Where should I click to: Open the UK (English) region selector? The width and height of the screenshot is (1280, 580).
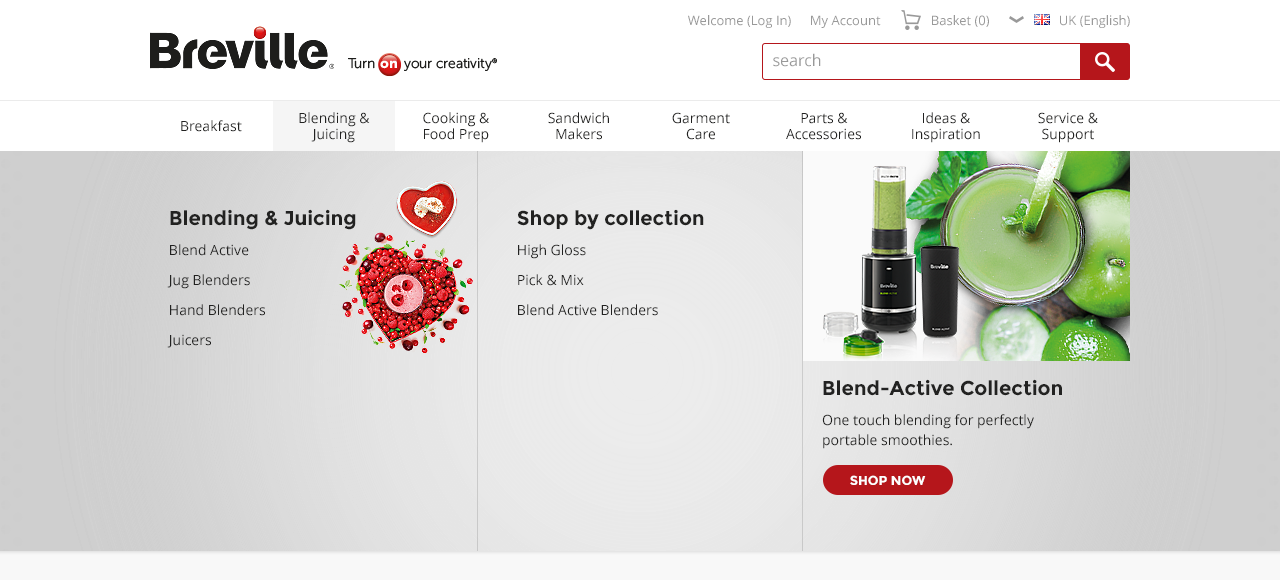[x=1094, y=20]
